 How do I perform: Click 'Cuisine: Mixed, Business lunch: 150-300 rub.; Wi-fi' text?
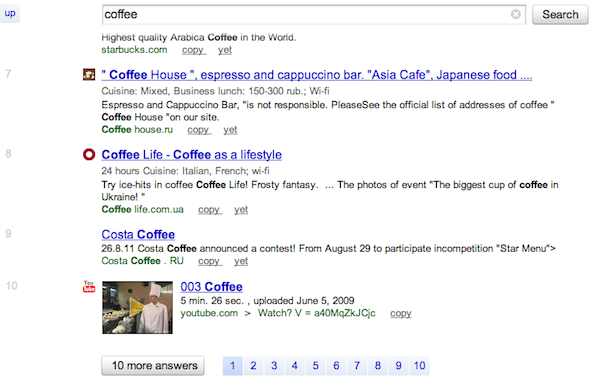[x=215, y=91]
